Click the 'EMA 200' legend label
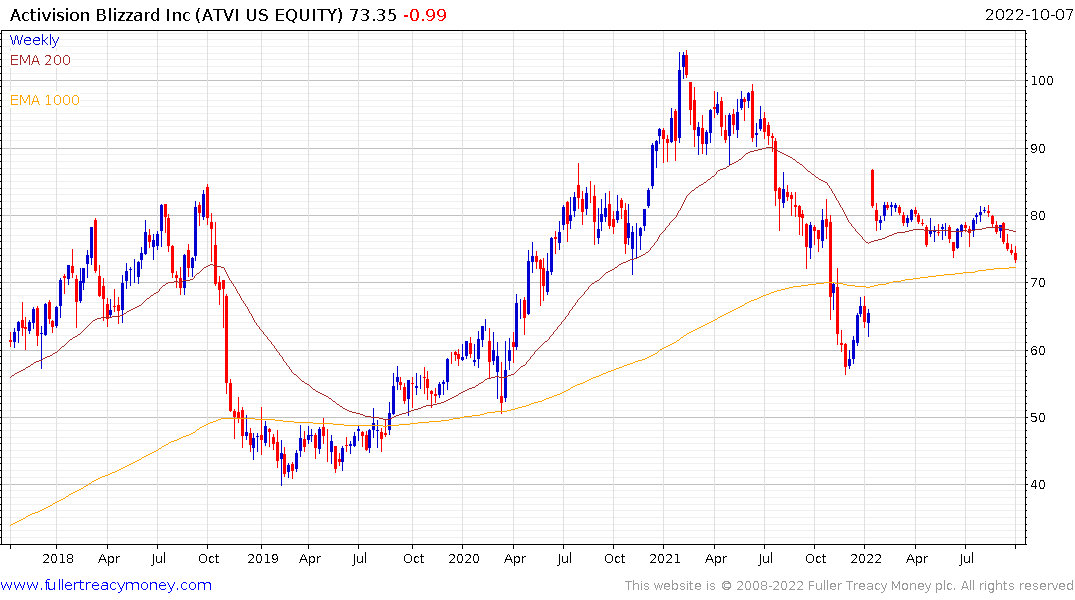 pyautogui.click(x=40, y=60)
